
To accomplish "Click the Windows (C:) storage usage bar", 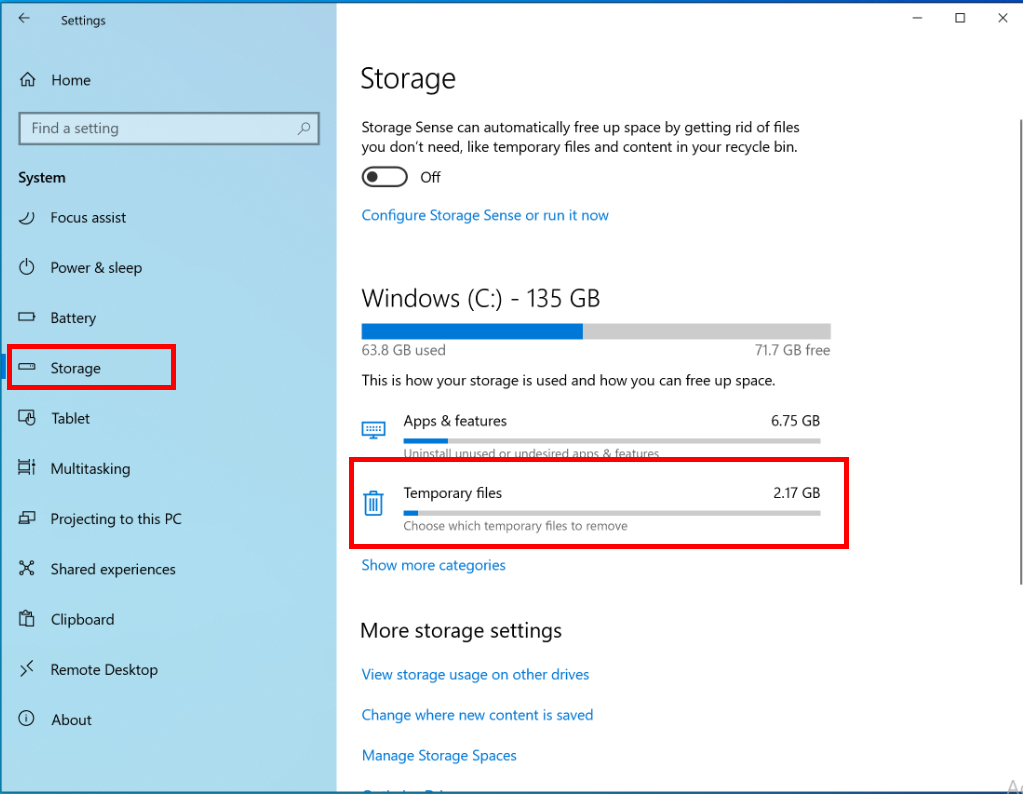I will tap(595, 332).
